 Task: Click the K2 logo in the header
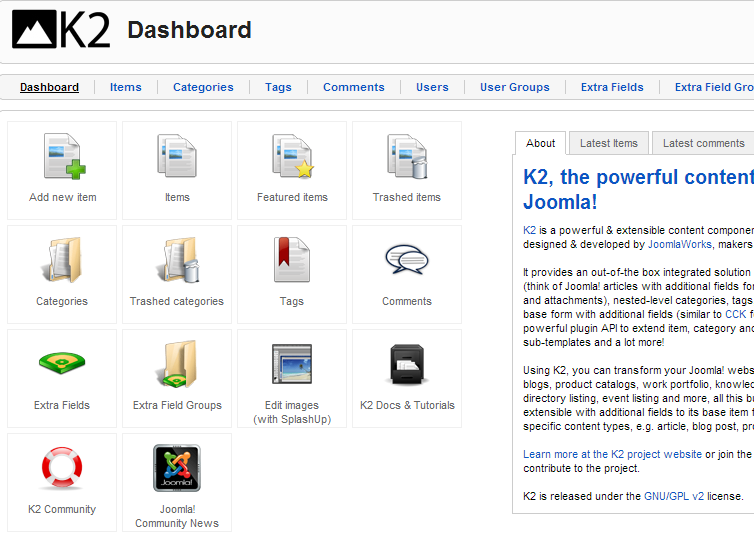click(x=61, y=29)
